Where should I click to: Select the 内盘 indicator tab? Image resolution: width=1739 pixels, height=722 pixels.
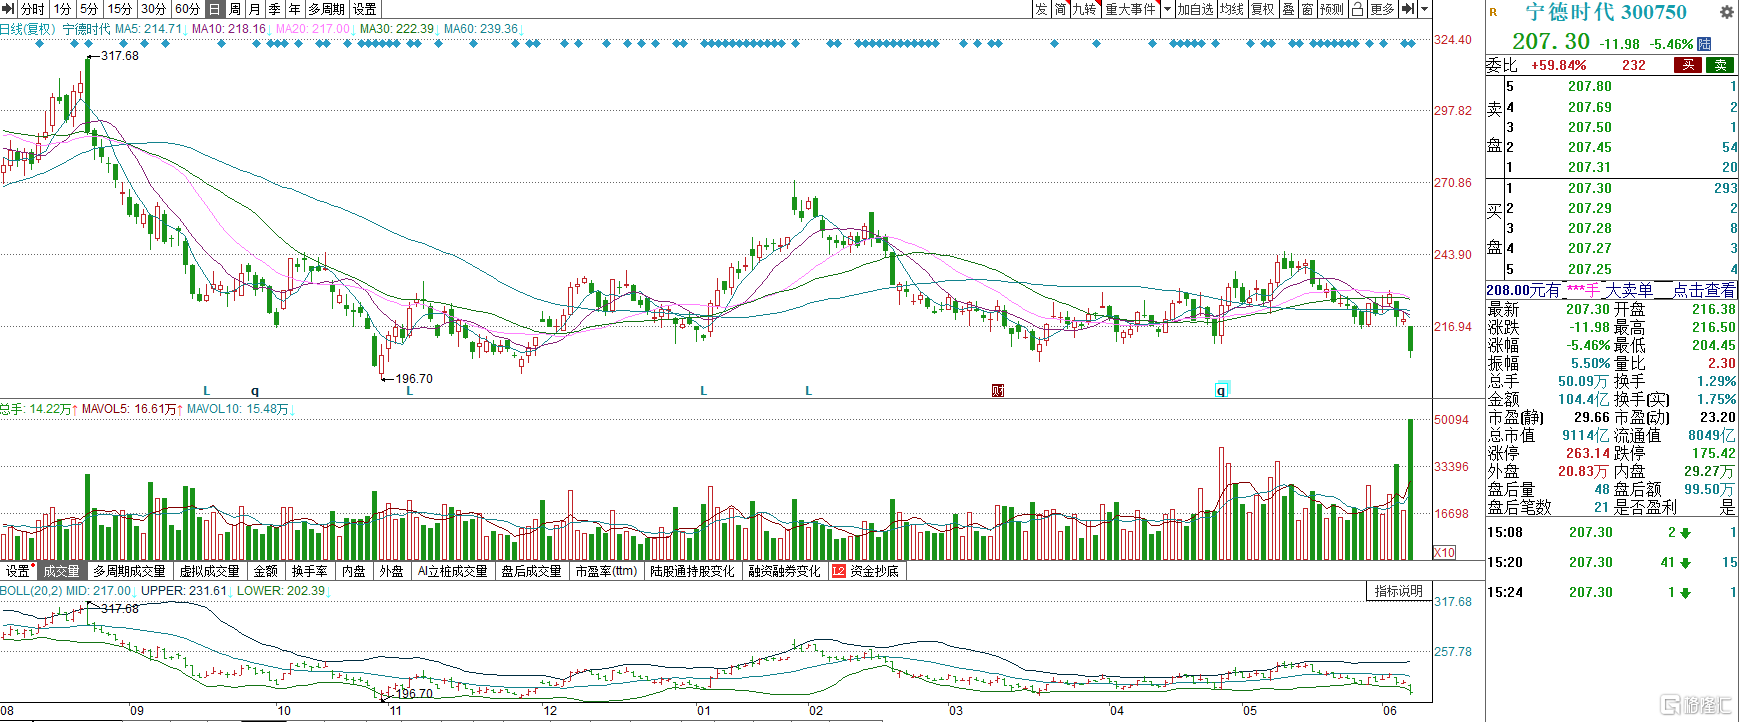click(354, 571)
